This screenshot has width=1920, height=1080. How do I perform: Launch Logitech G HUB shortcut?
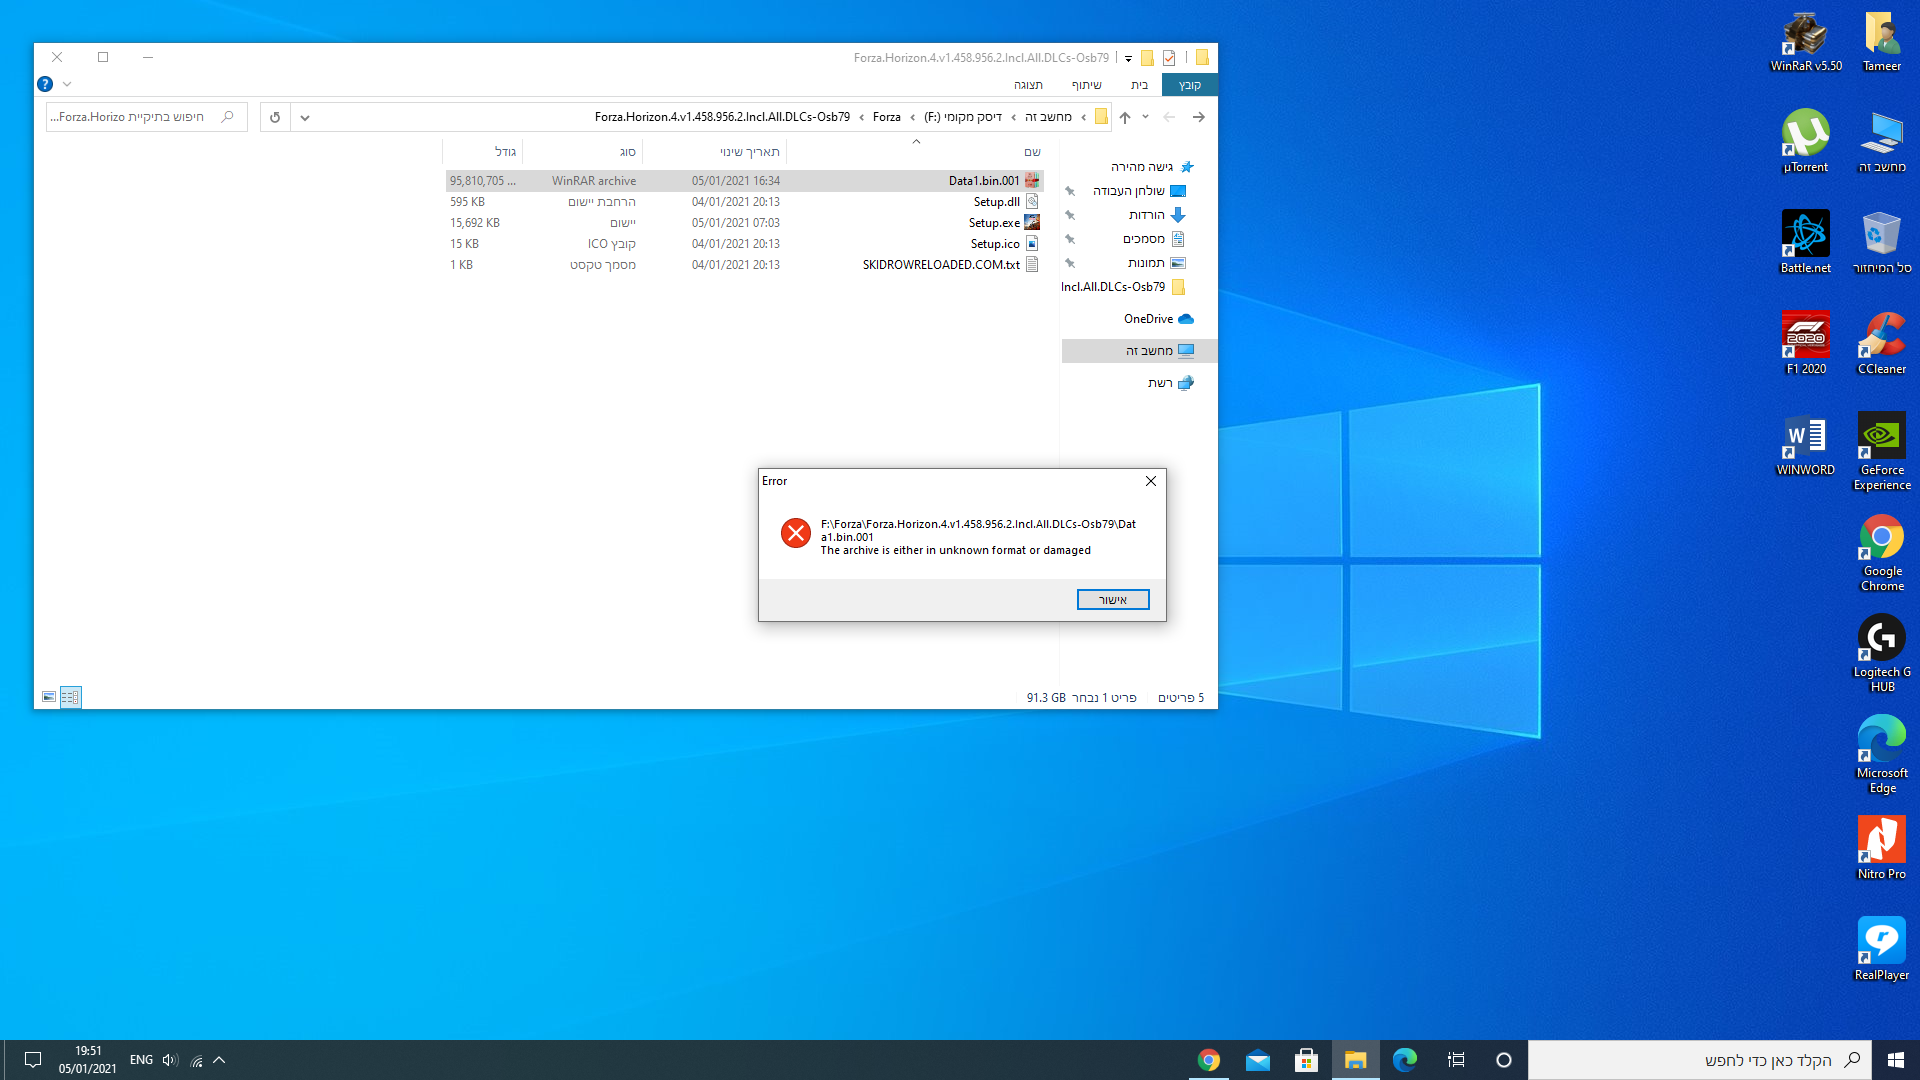(1882, 654)
